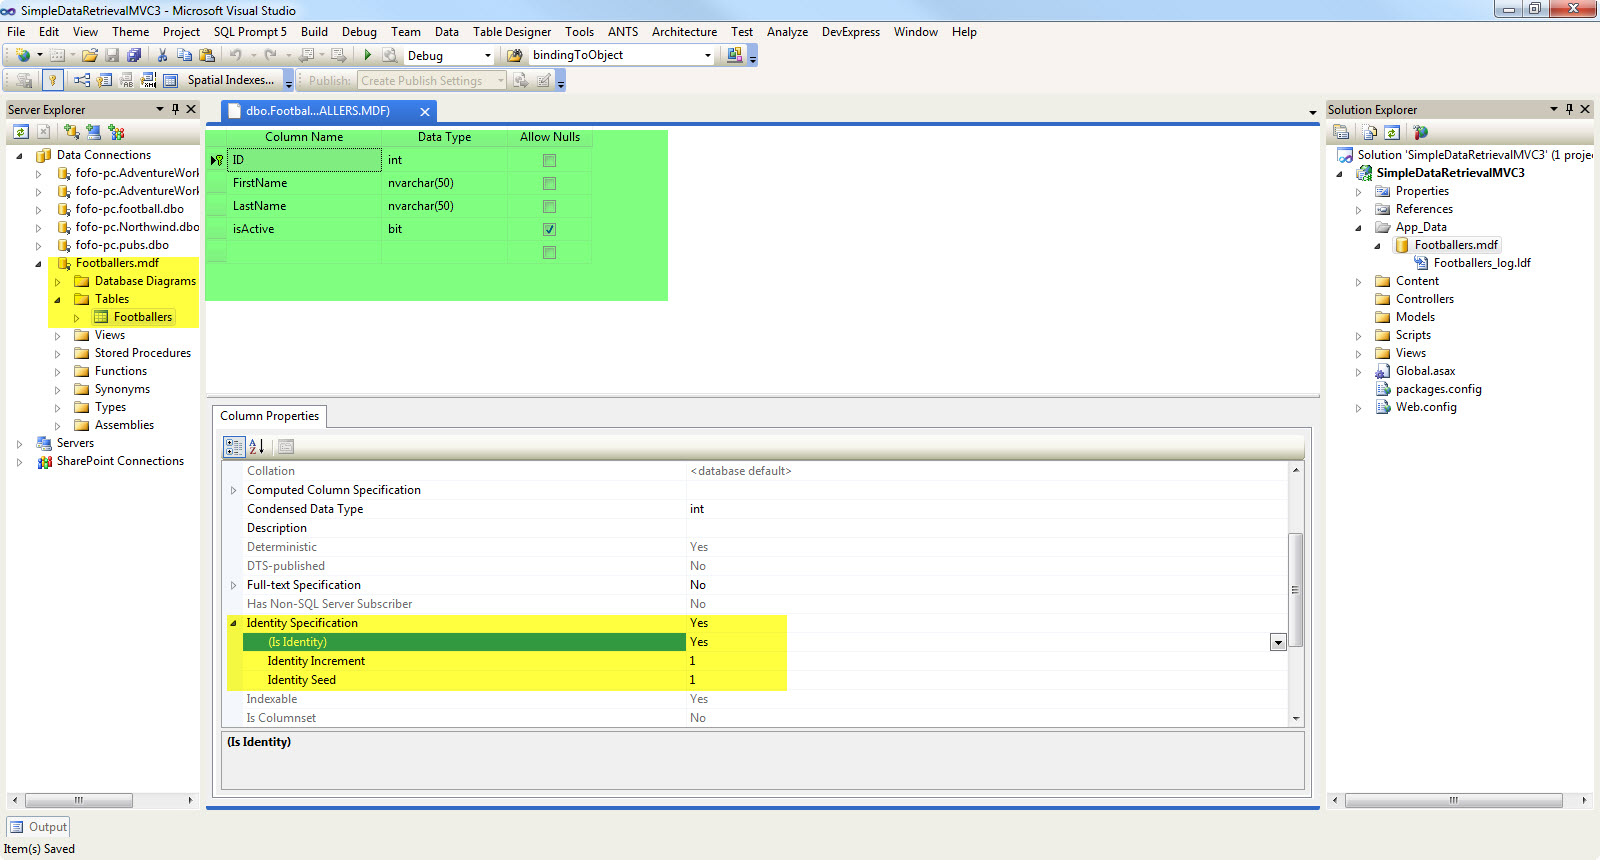Pin the Server Explorer panel
The image size is (1600, 860).
[175, 109]
